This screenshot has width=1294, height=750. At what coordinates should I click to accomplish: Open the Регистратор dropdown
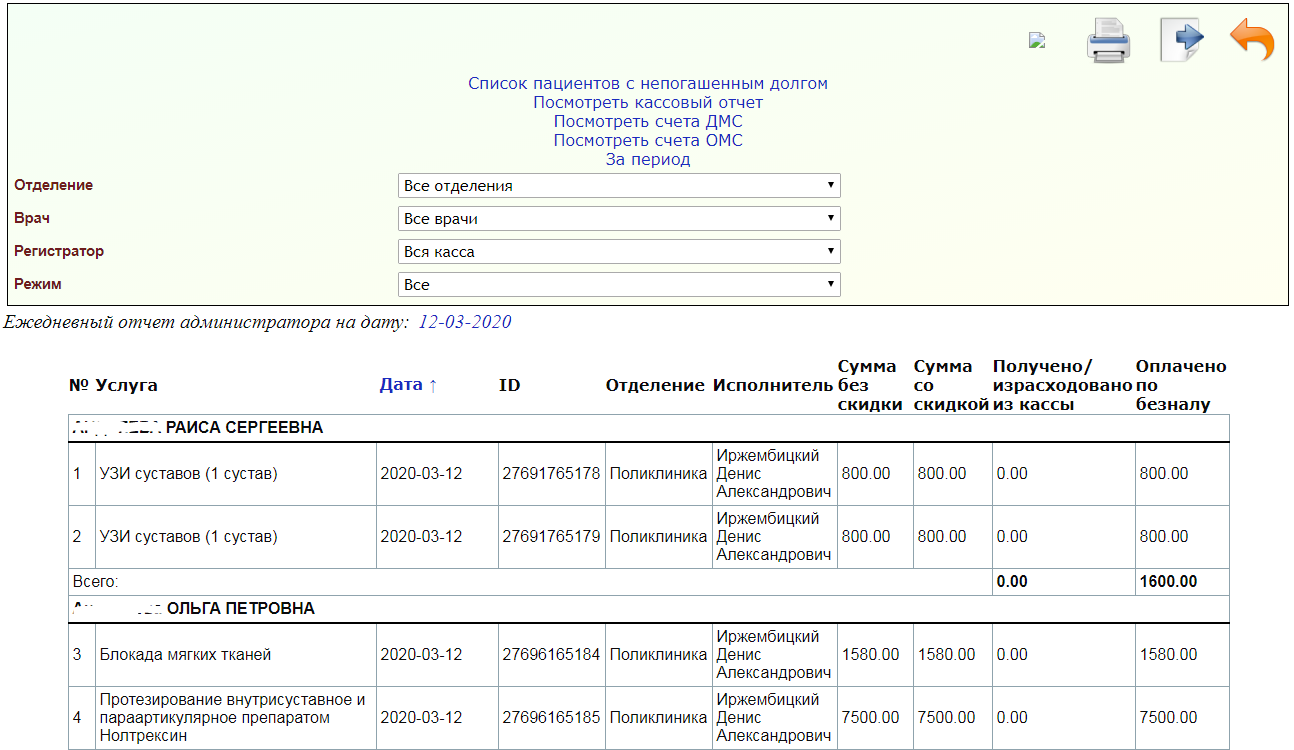click(619, 252)
